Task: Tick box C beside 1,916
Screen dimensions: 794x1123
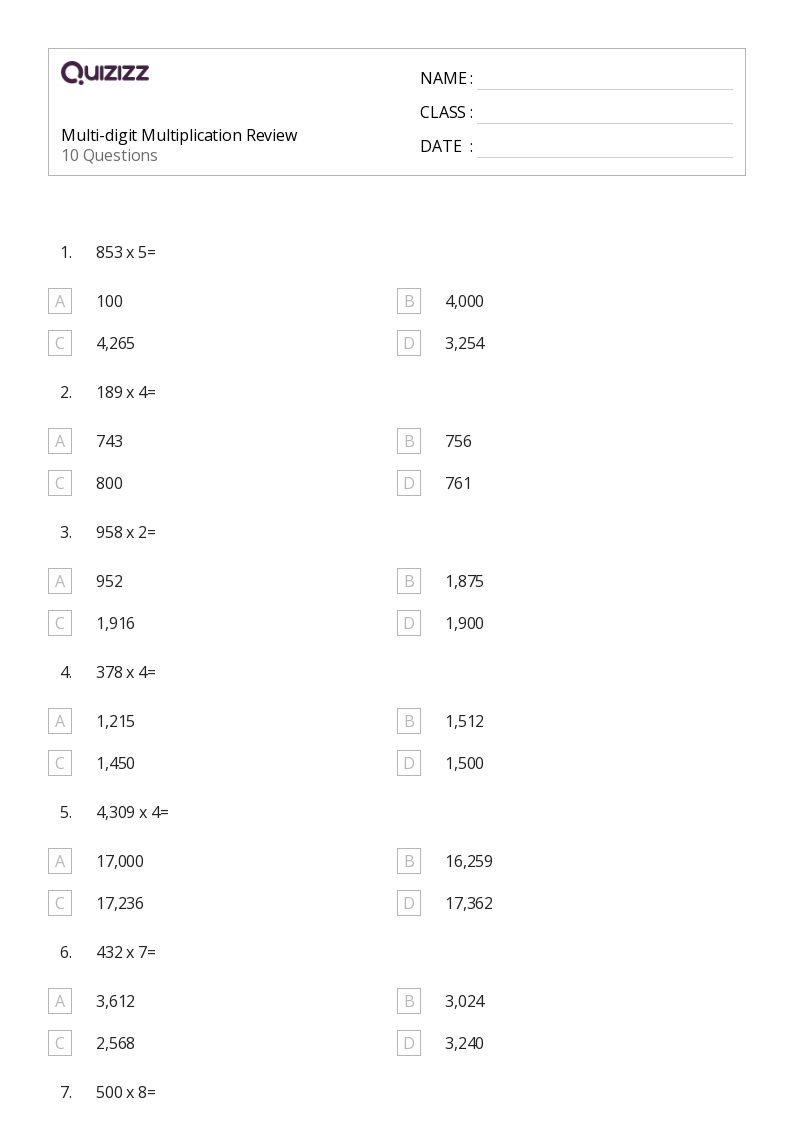Action: pos(60,623)
